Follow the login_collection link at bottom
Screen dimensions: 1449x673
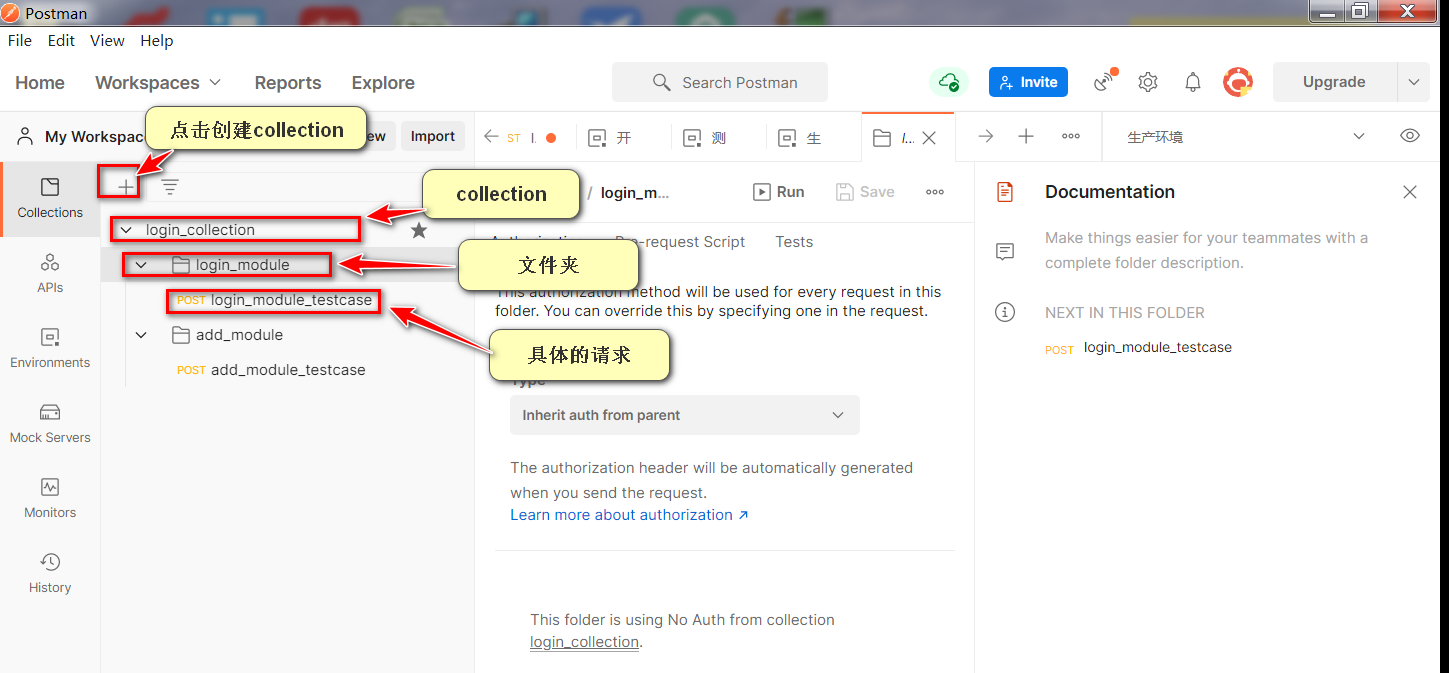click(584, 642)
